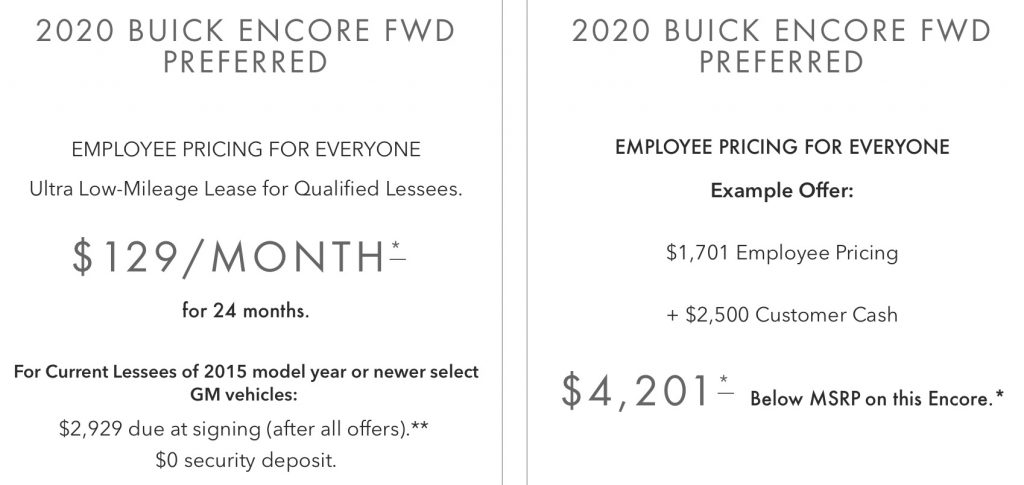The image size is (1024, 485).
Task: Click '$1,701 Employee Pricing' line
Action: click(x=782, y=253)
